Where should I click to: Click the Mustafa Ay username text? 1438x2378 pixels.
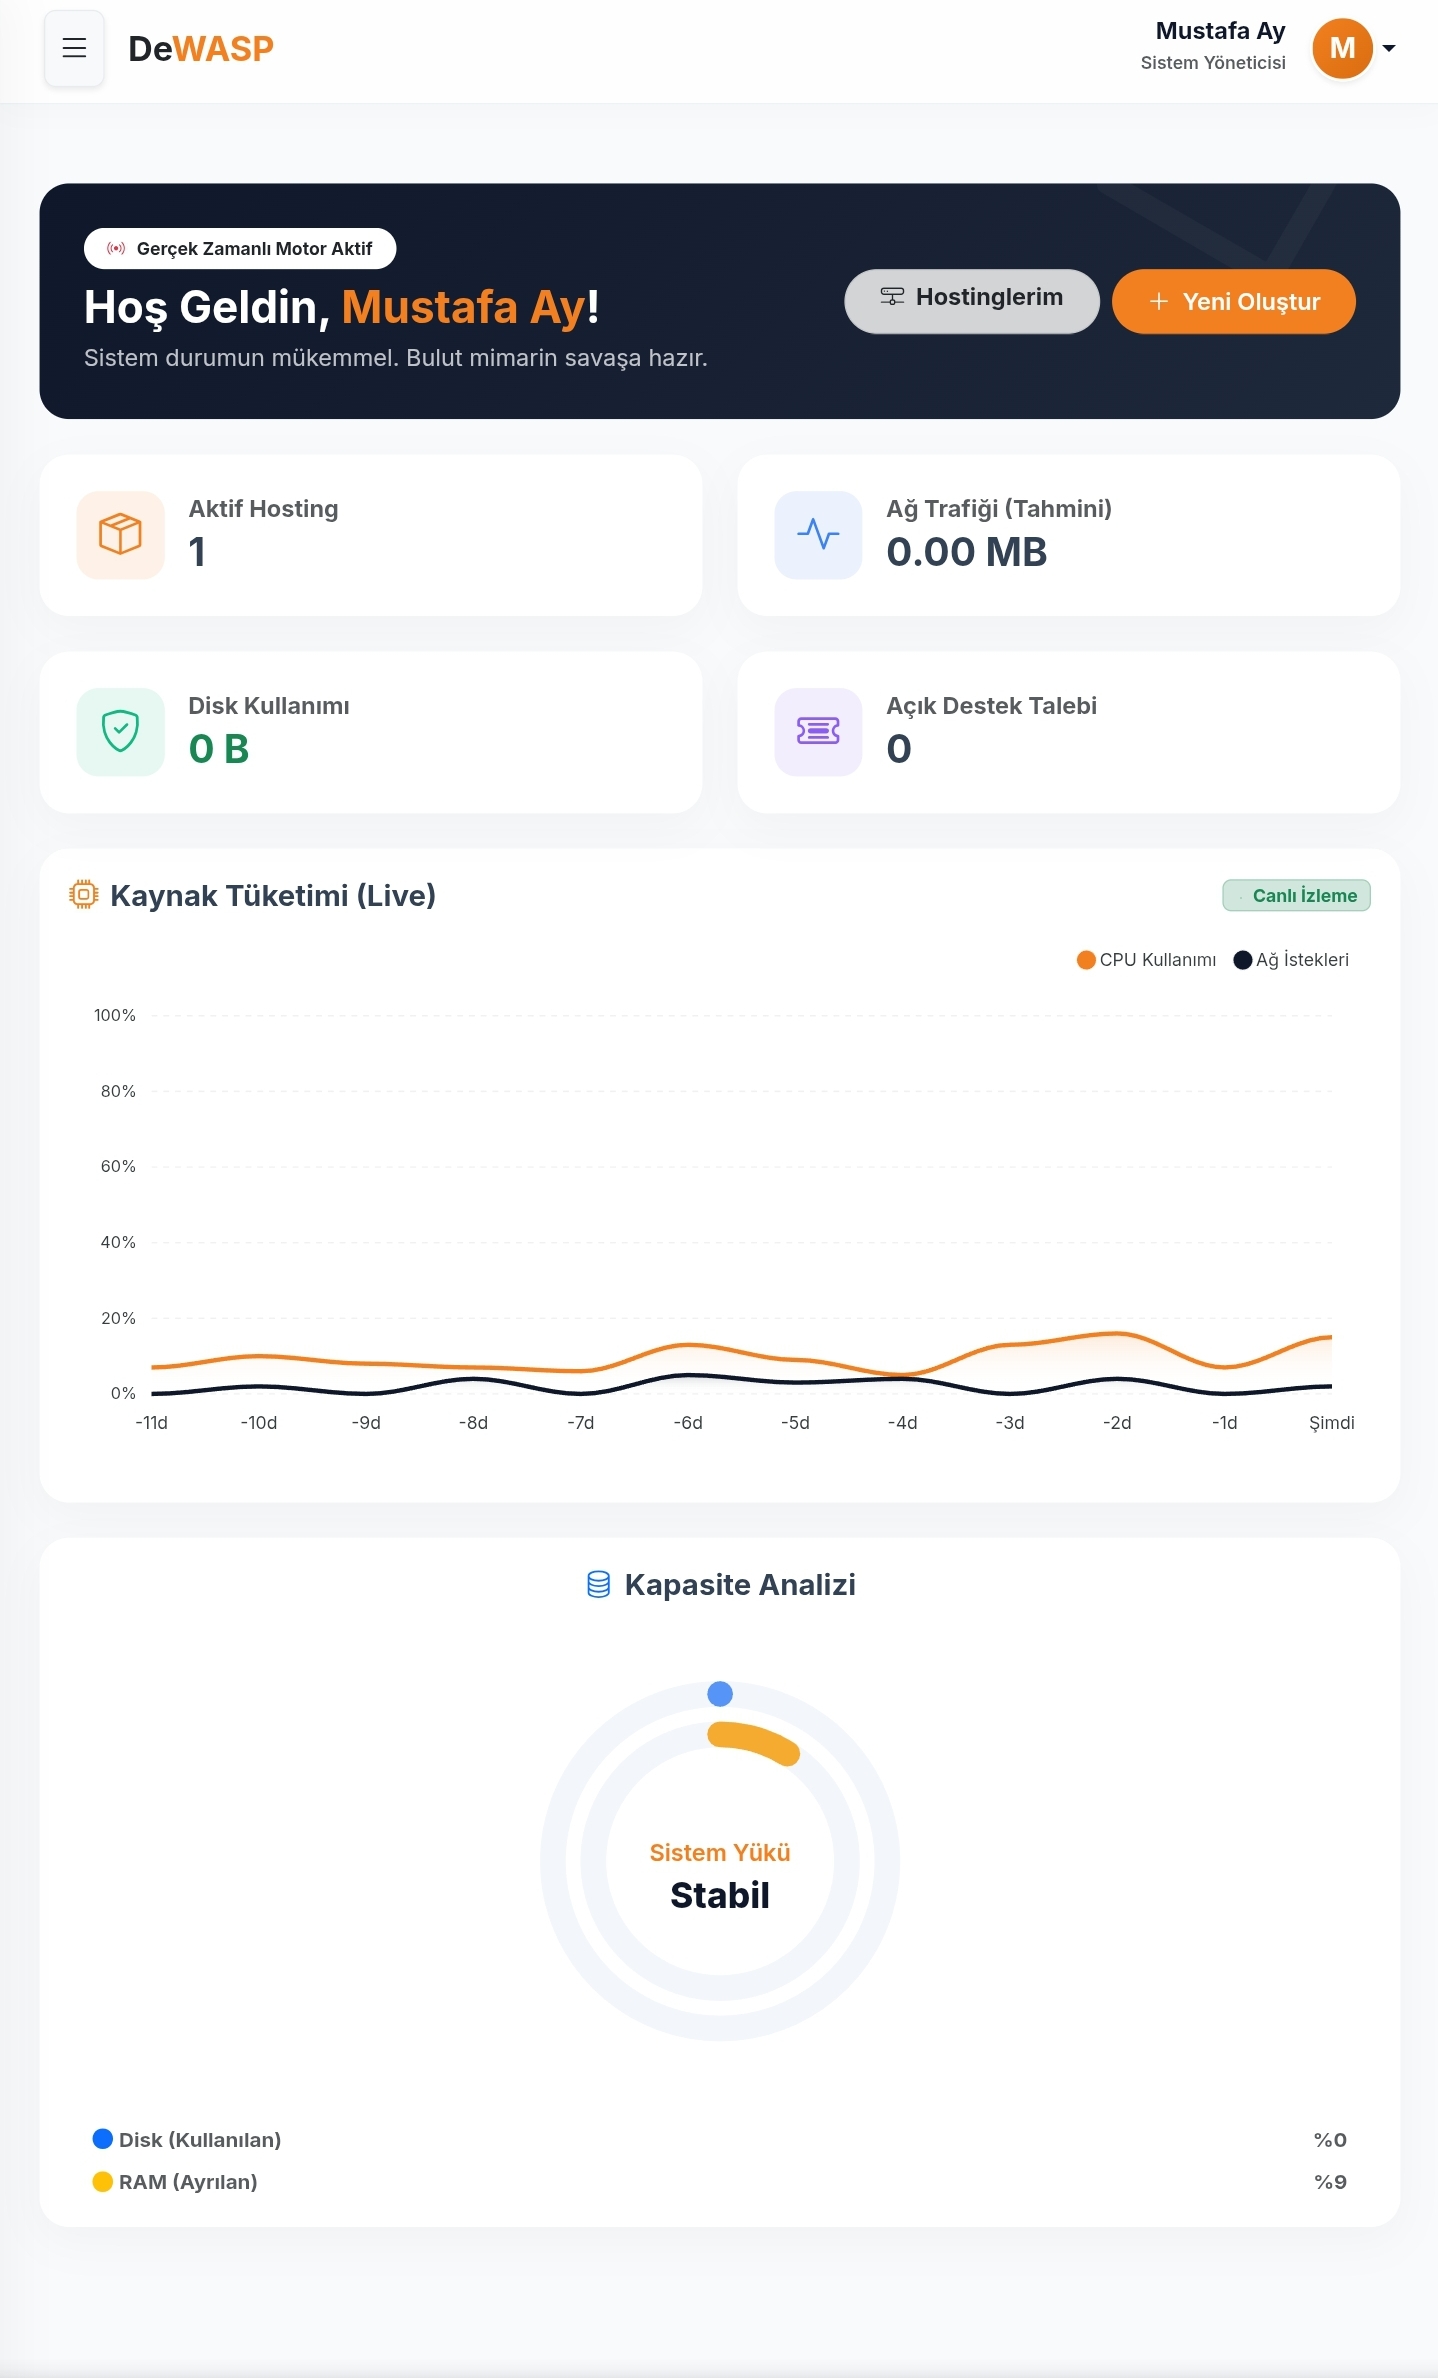tap(1220, 31)
